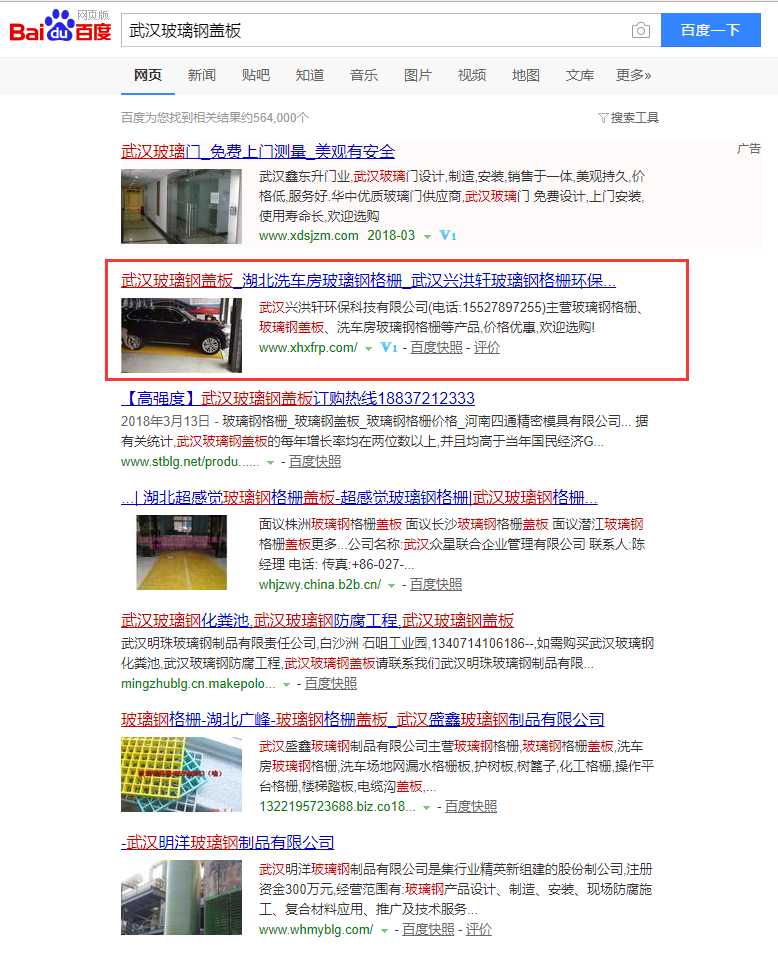Expand dropdown arrow beside whjzwy.china.b2b.cn
Image resolution: width=778 pixels, height=953 pixels.
391,585
